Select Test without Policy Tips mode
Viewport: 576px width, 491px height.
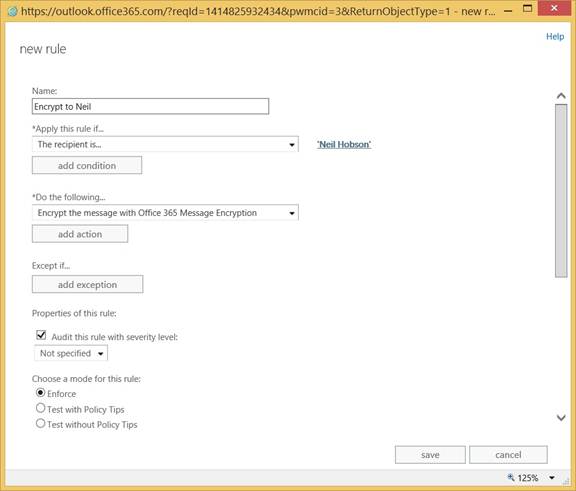coord(40,423)
